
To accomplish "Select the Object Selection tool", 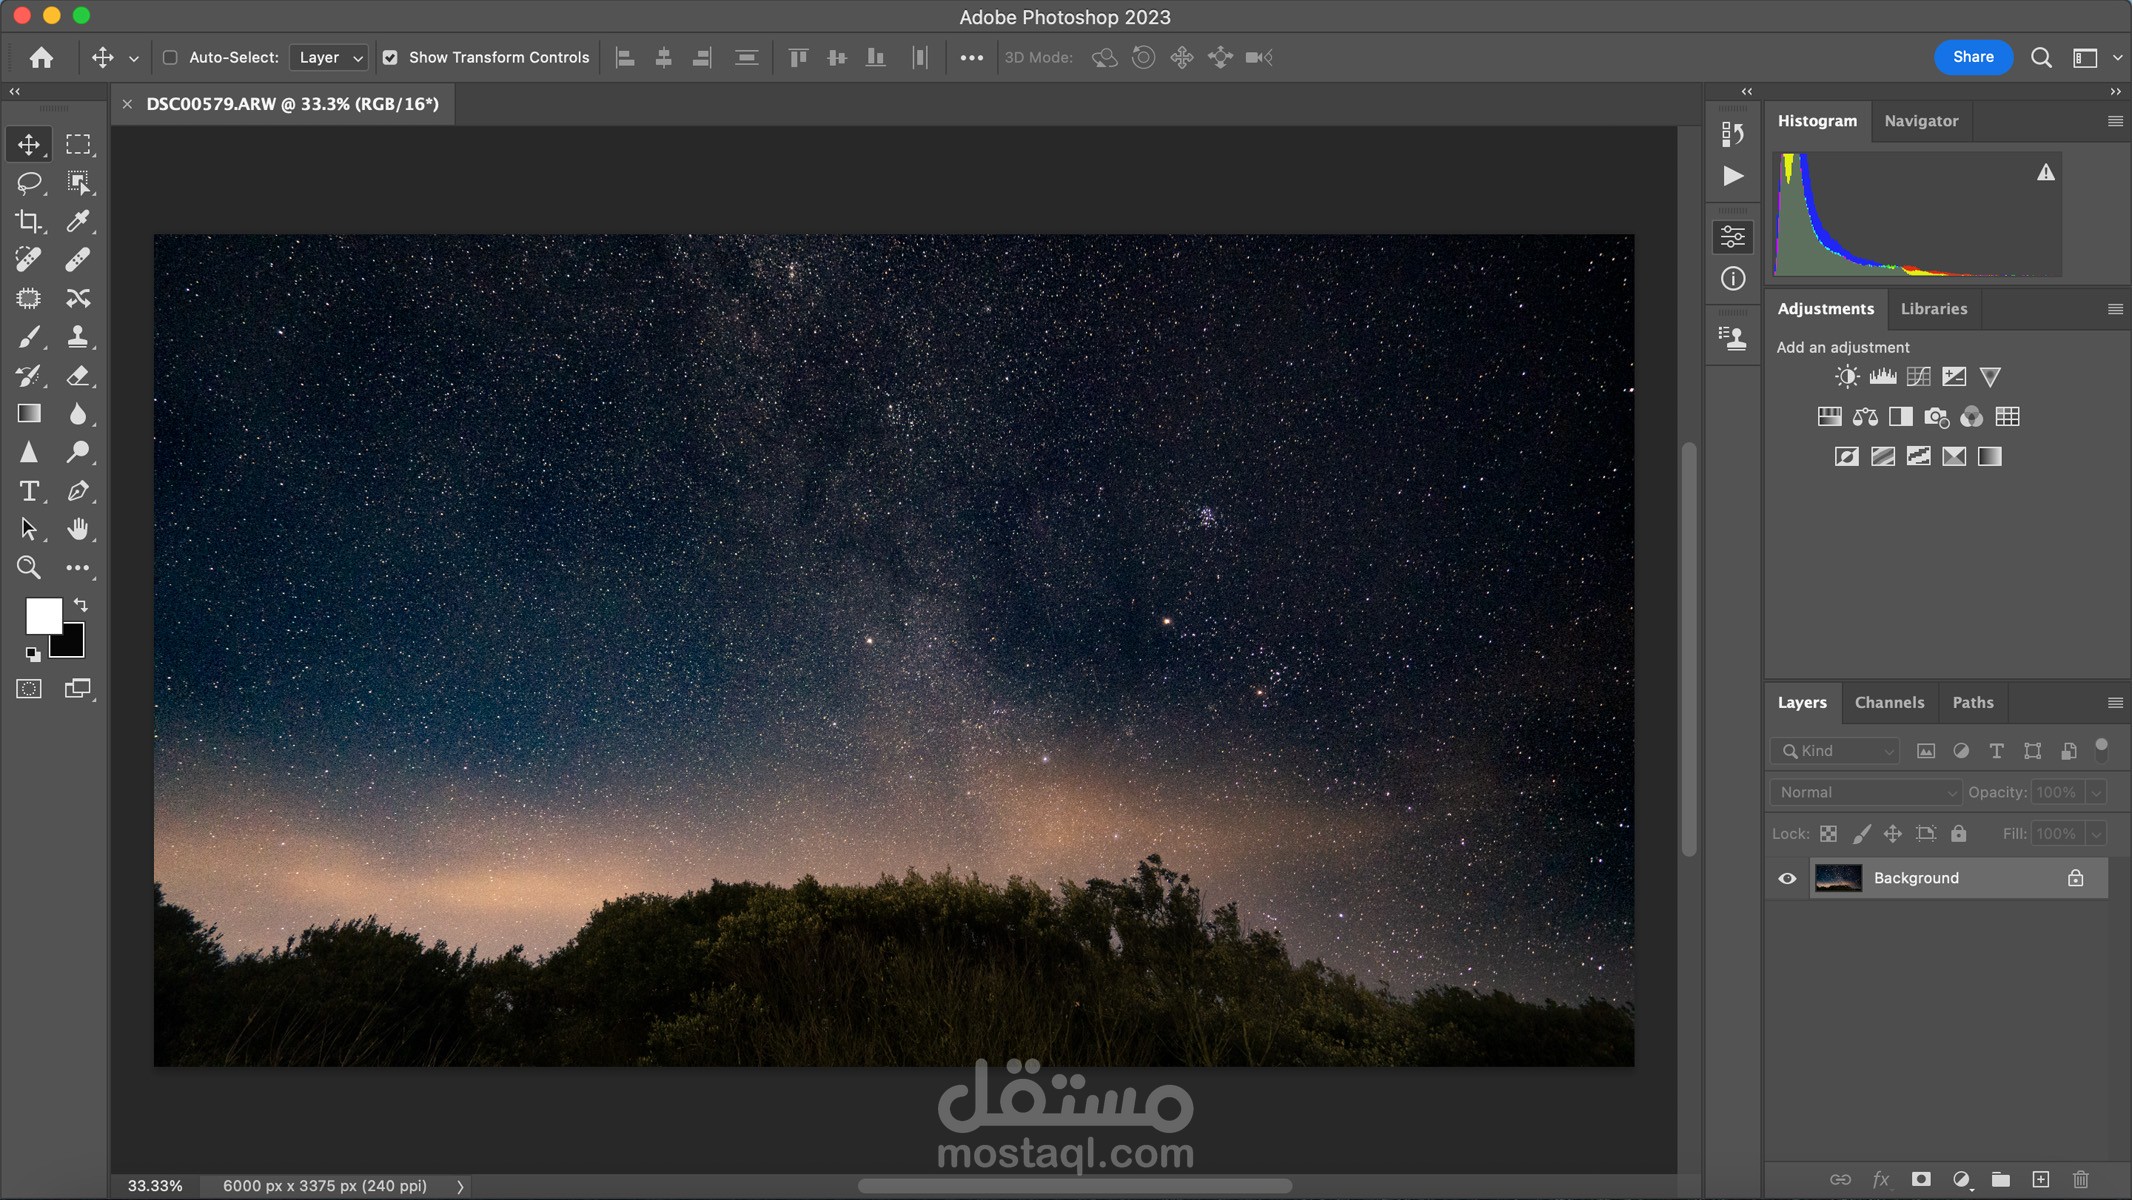I will coord(78,183).
